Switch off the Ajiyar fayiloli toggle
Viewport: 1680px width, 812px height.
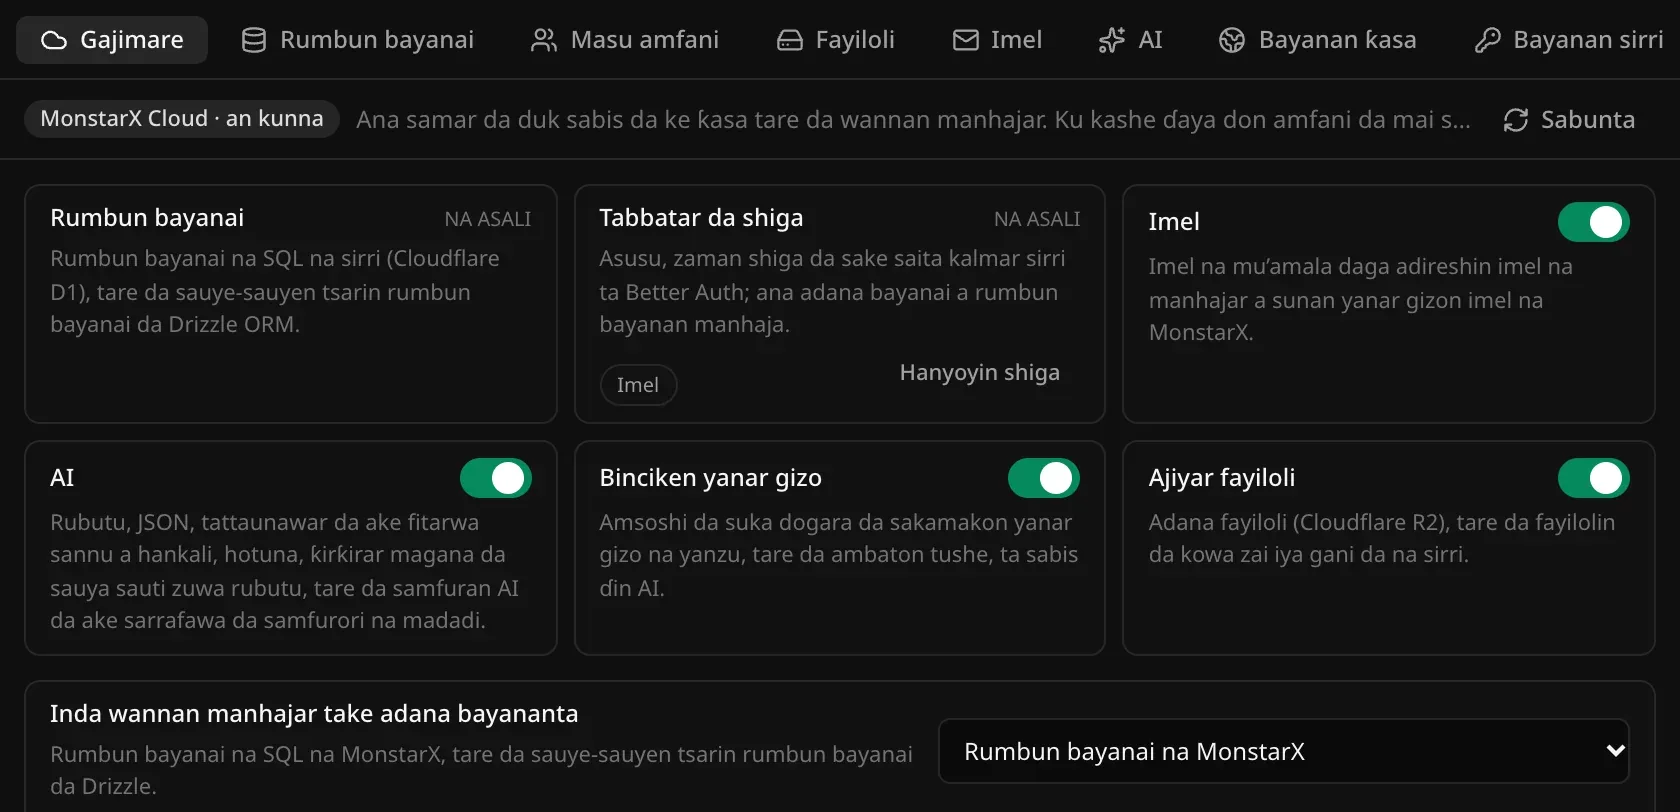pos(1594,478)
